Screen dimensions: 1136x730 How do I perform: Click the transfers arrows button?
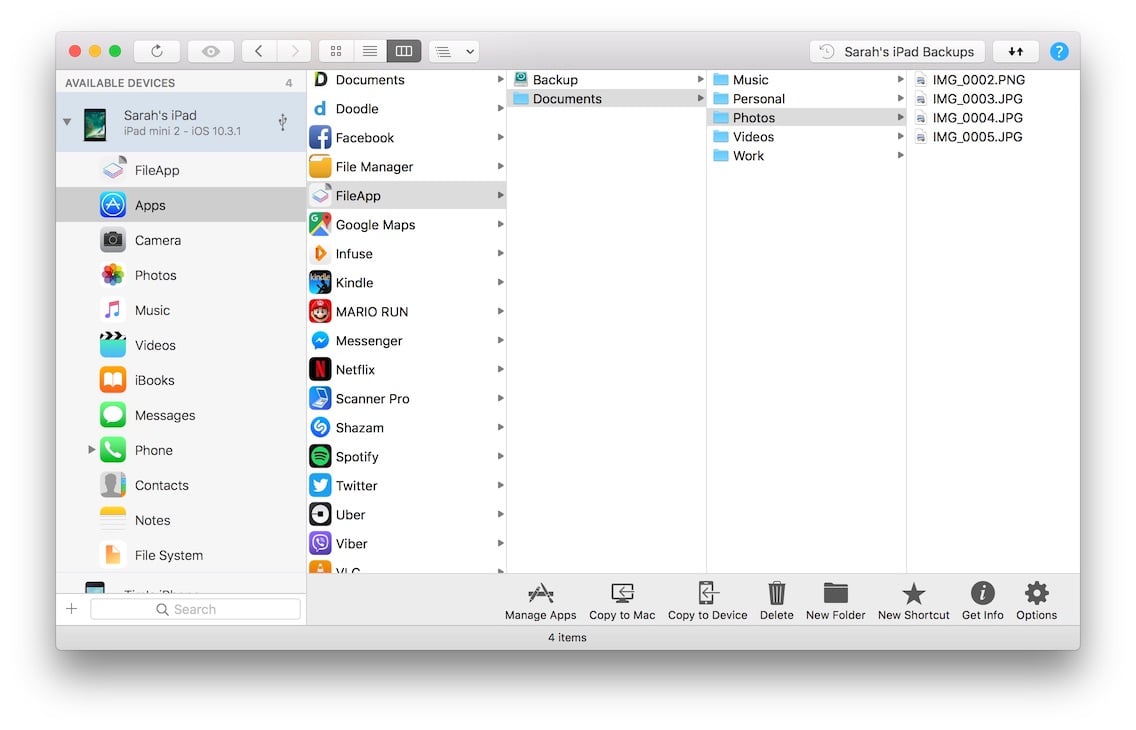point(1016,51)
